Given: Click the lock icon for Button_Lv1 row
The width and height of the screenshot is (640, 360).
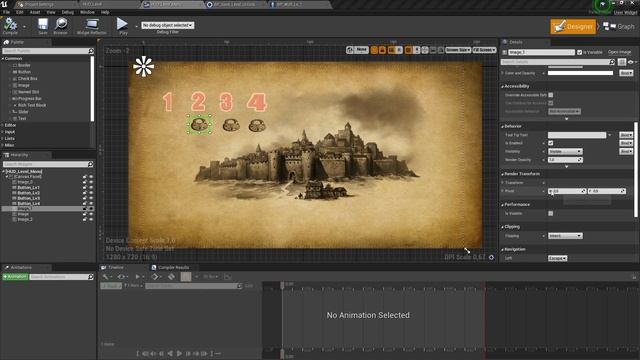Looking at the screenshot, I should [x=85, y=187].
